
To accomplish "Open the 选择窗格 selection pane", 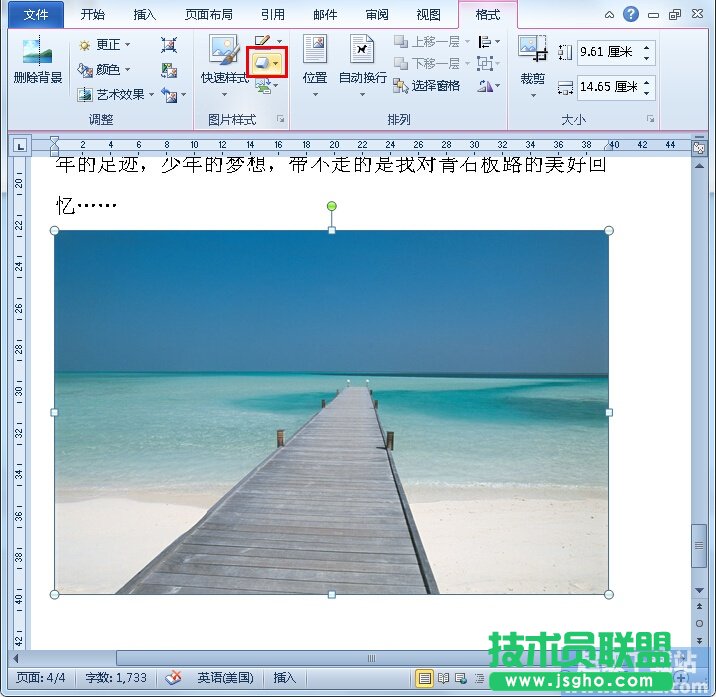I will pos(427,86).
